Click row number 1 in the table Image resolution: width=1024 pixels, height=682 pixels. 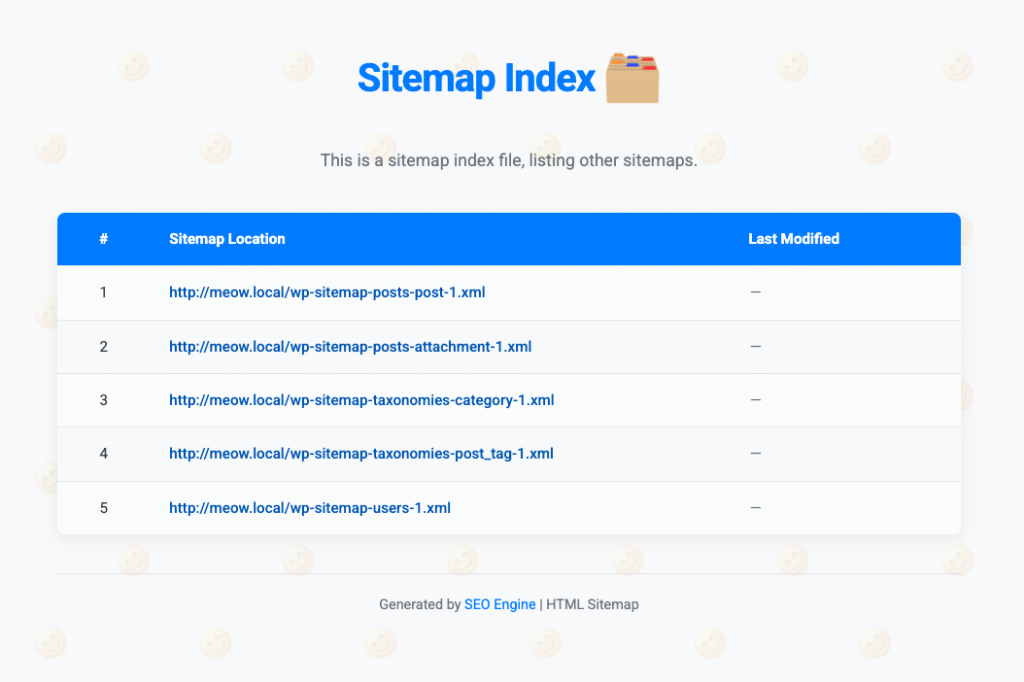click(x=103, y=293)
